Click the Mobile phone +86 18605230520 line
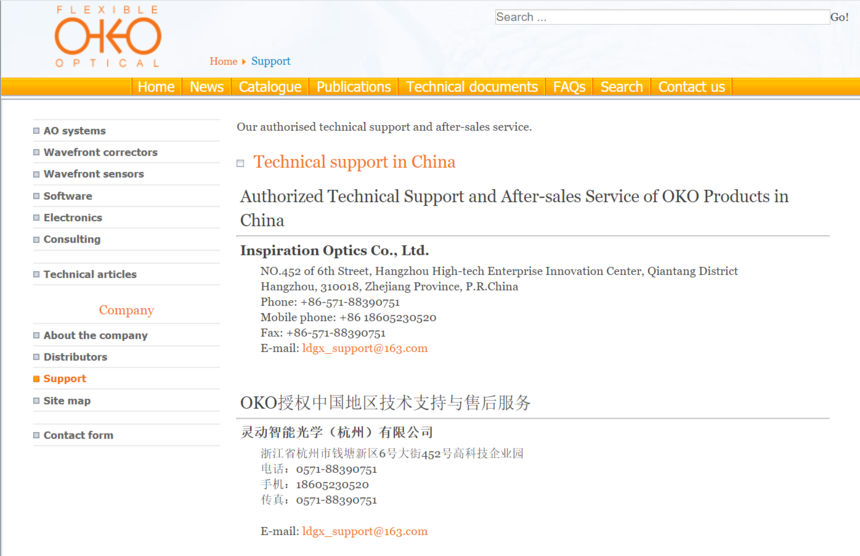Viewport: 860px width, 556px height. [x=348, y=317]
